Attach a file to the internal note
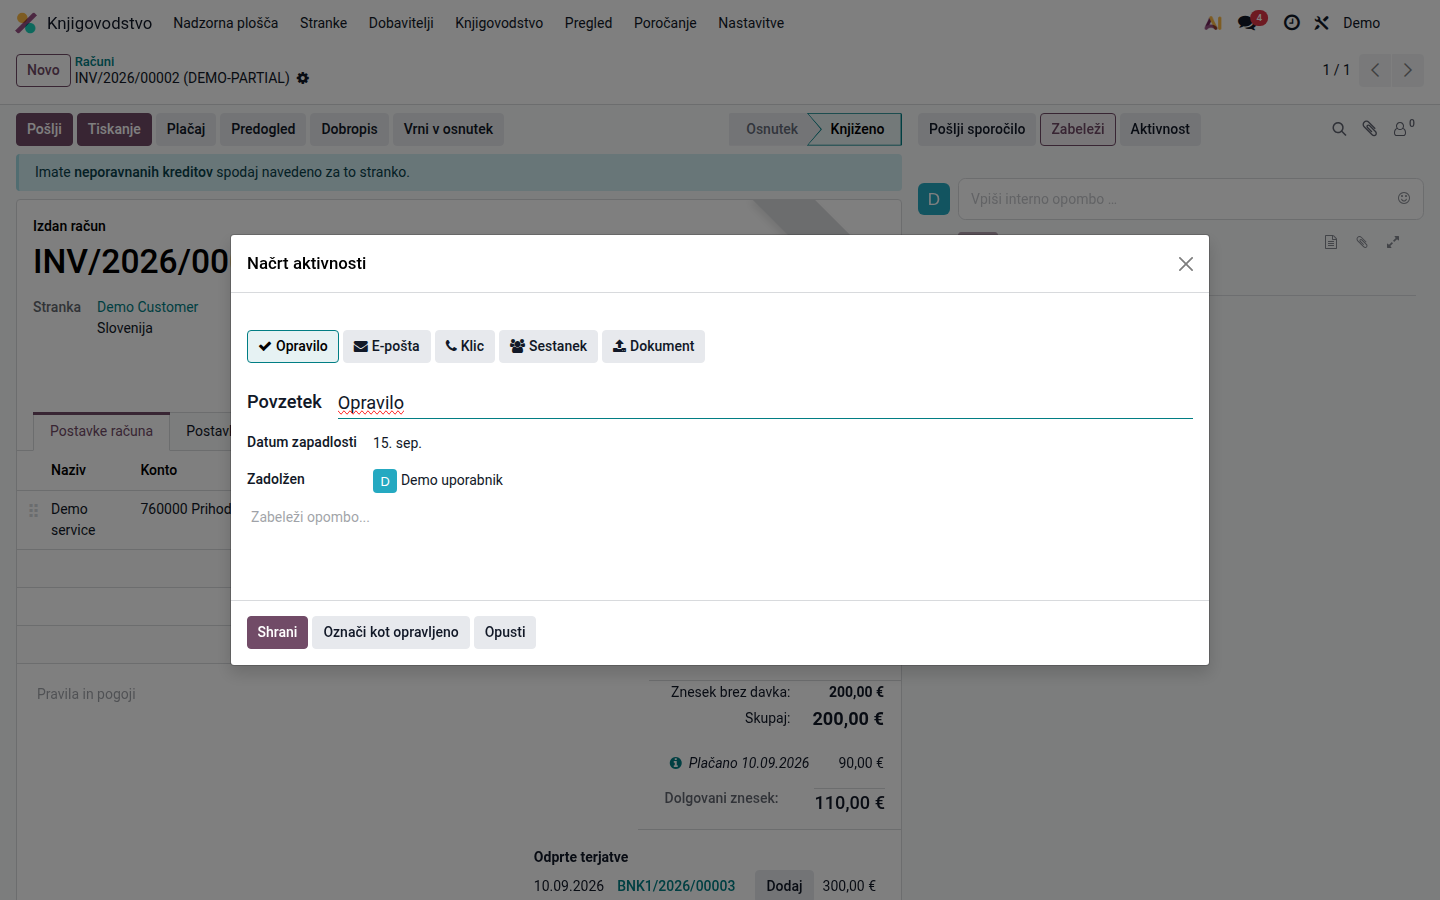 tap(1362, 242)
